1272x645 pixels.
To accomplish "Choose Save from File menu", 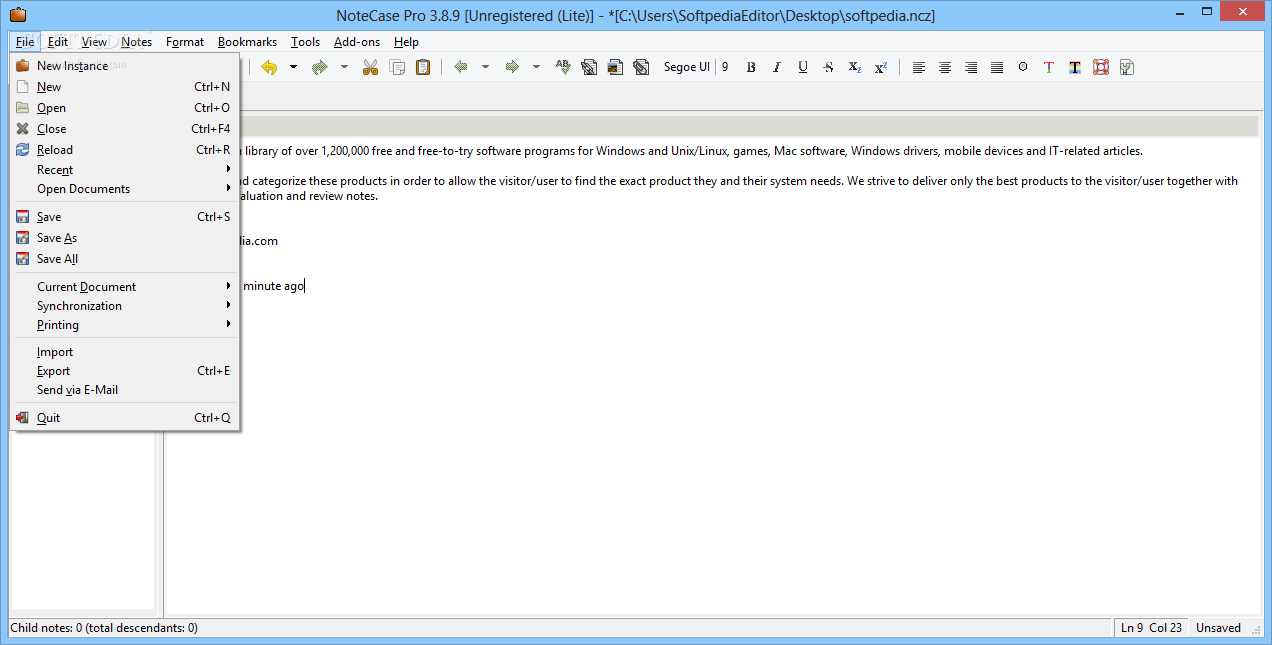I will point(125,217).
